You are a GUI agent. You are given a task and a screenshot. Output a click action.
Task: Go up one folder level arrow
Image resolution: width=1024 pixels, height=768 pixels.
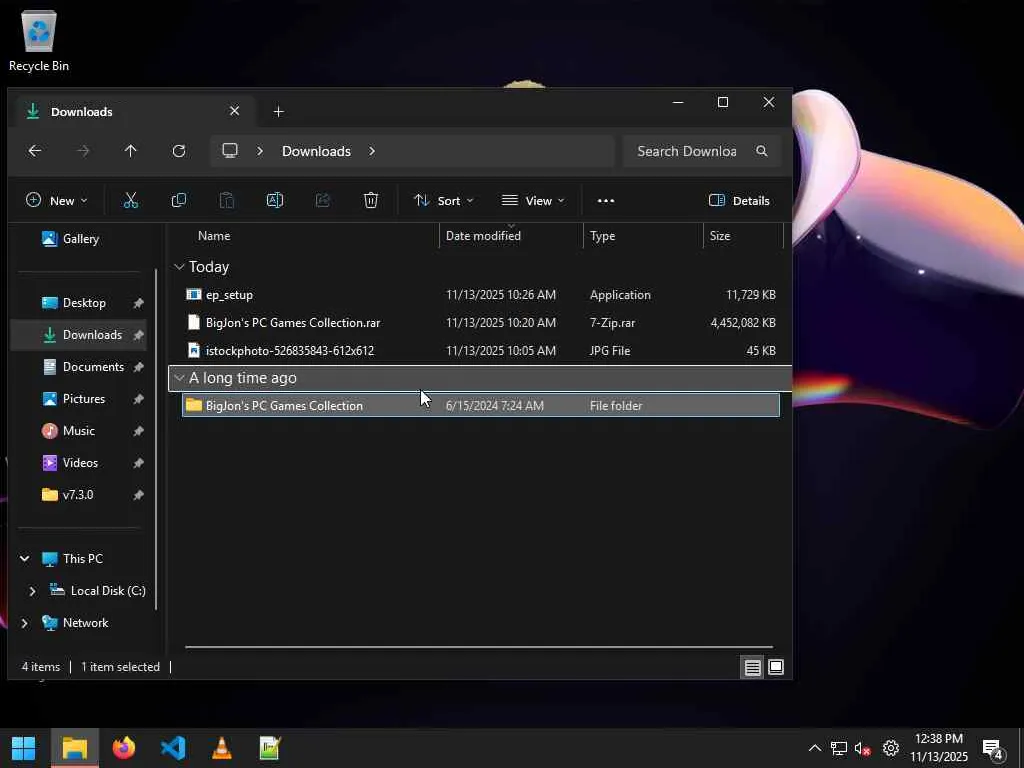[x=131, y=151]
